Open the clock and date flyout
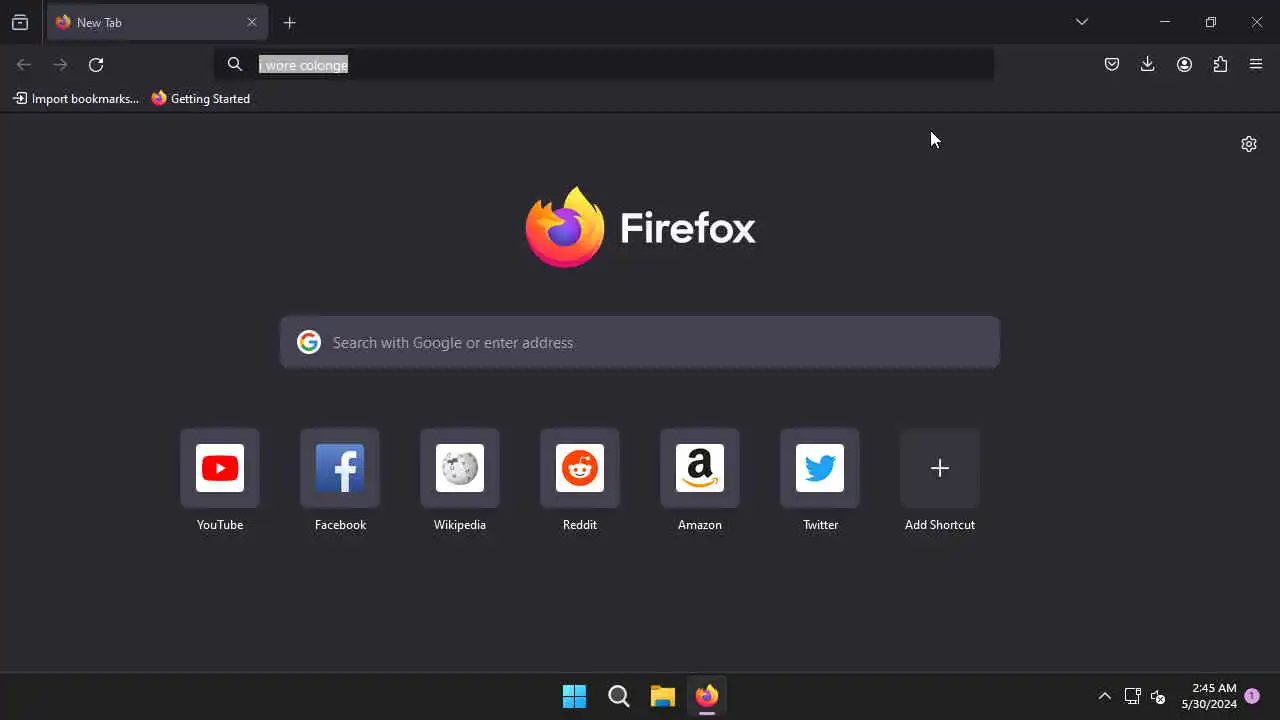The height and width of the screenshot is (720, 1280). (x=1209, y=696)
